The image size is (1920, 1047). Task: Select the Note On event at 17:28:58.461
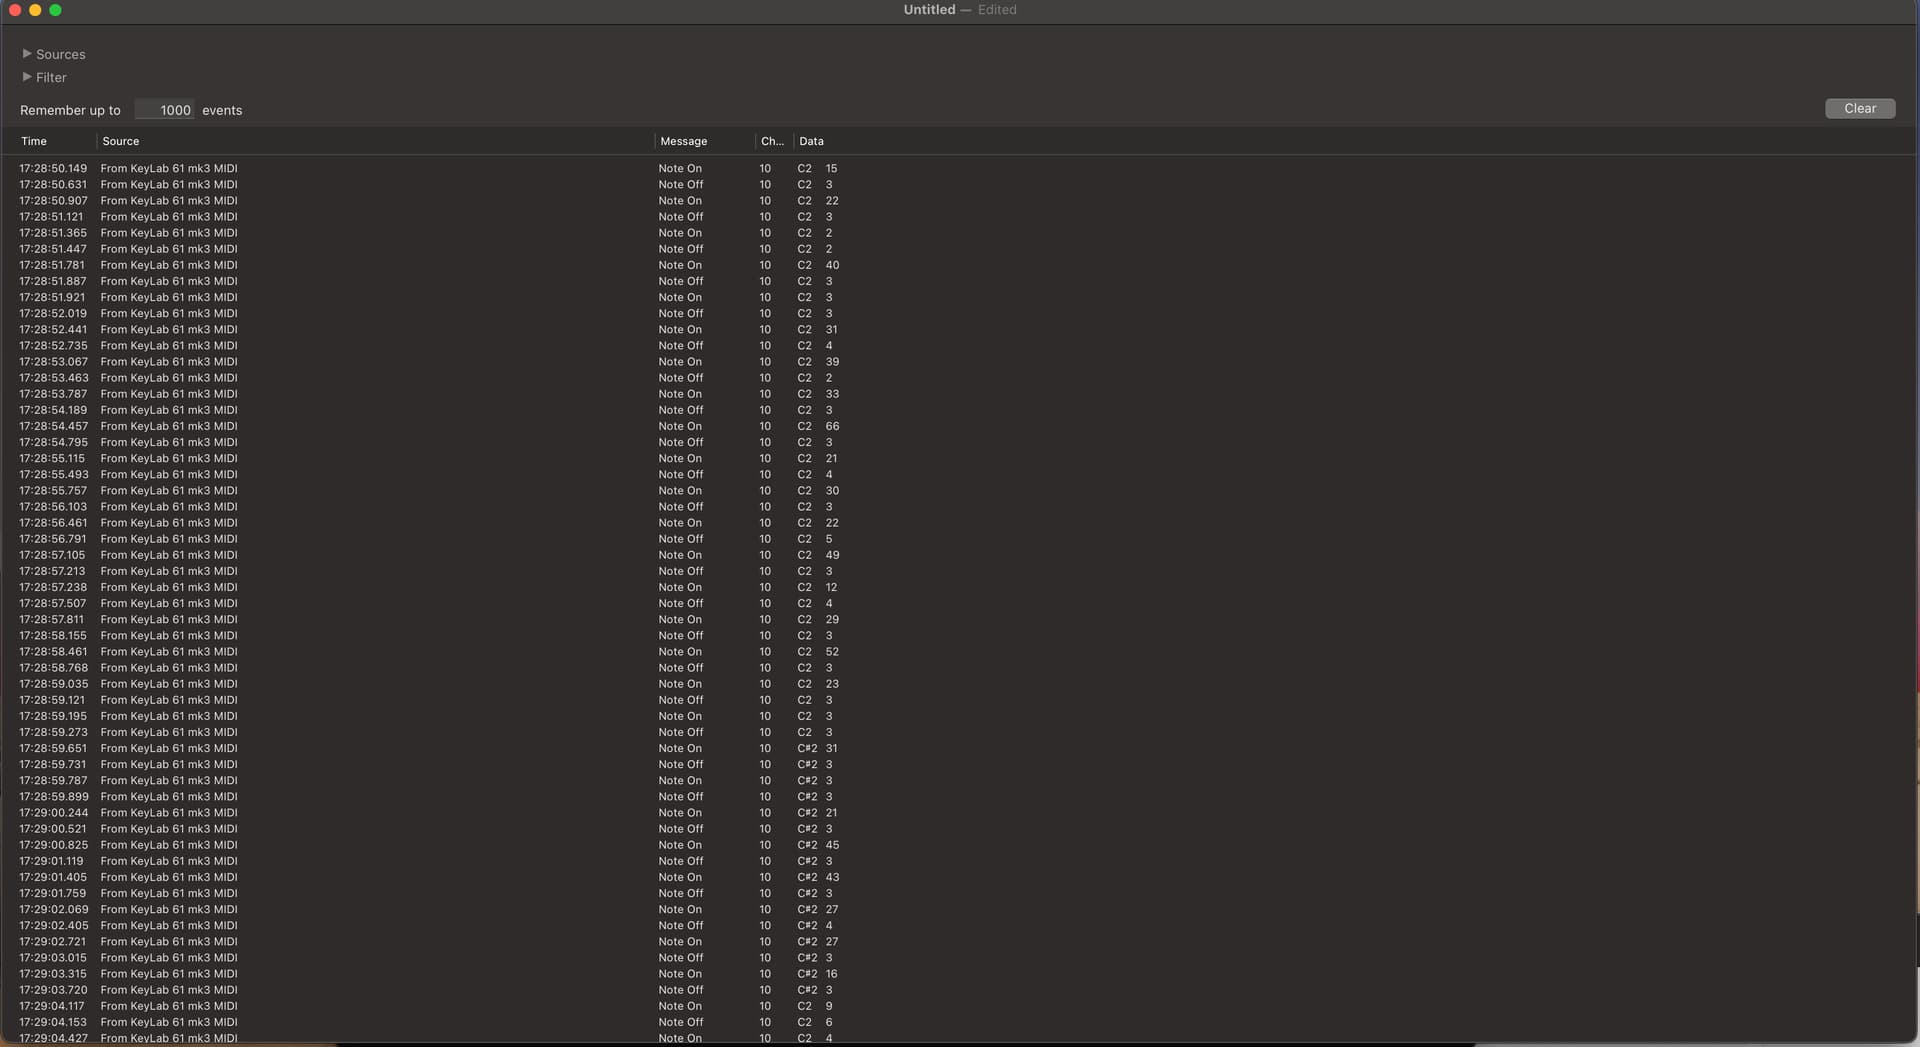400,652
